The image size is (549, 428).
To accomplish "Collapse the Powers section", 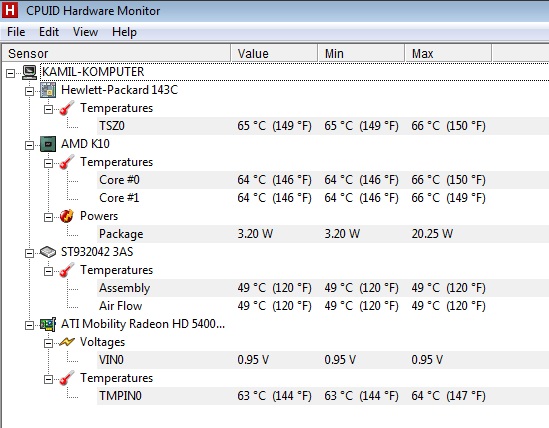I will click(48, 218).
